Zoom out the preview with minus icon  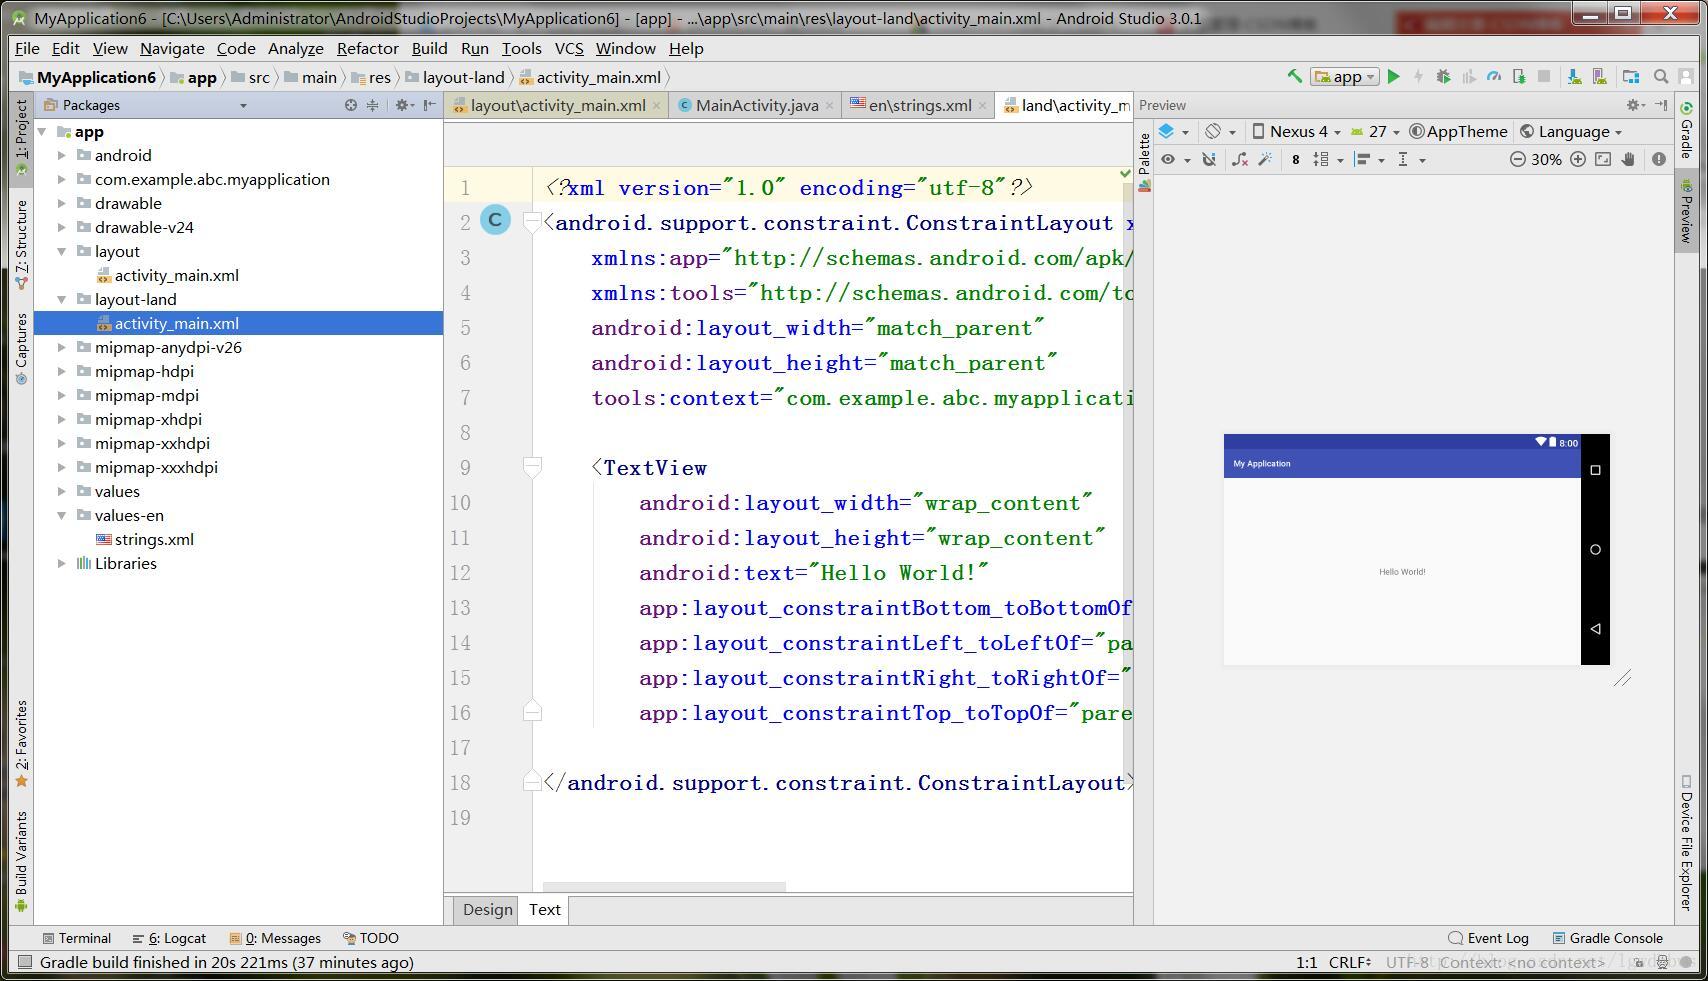(1517, 159)
